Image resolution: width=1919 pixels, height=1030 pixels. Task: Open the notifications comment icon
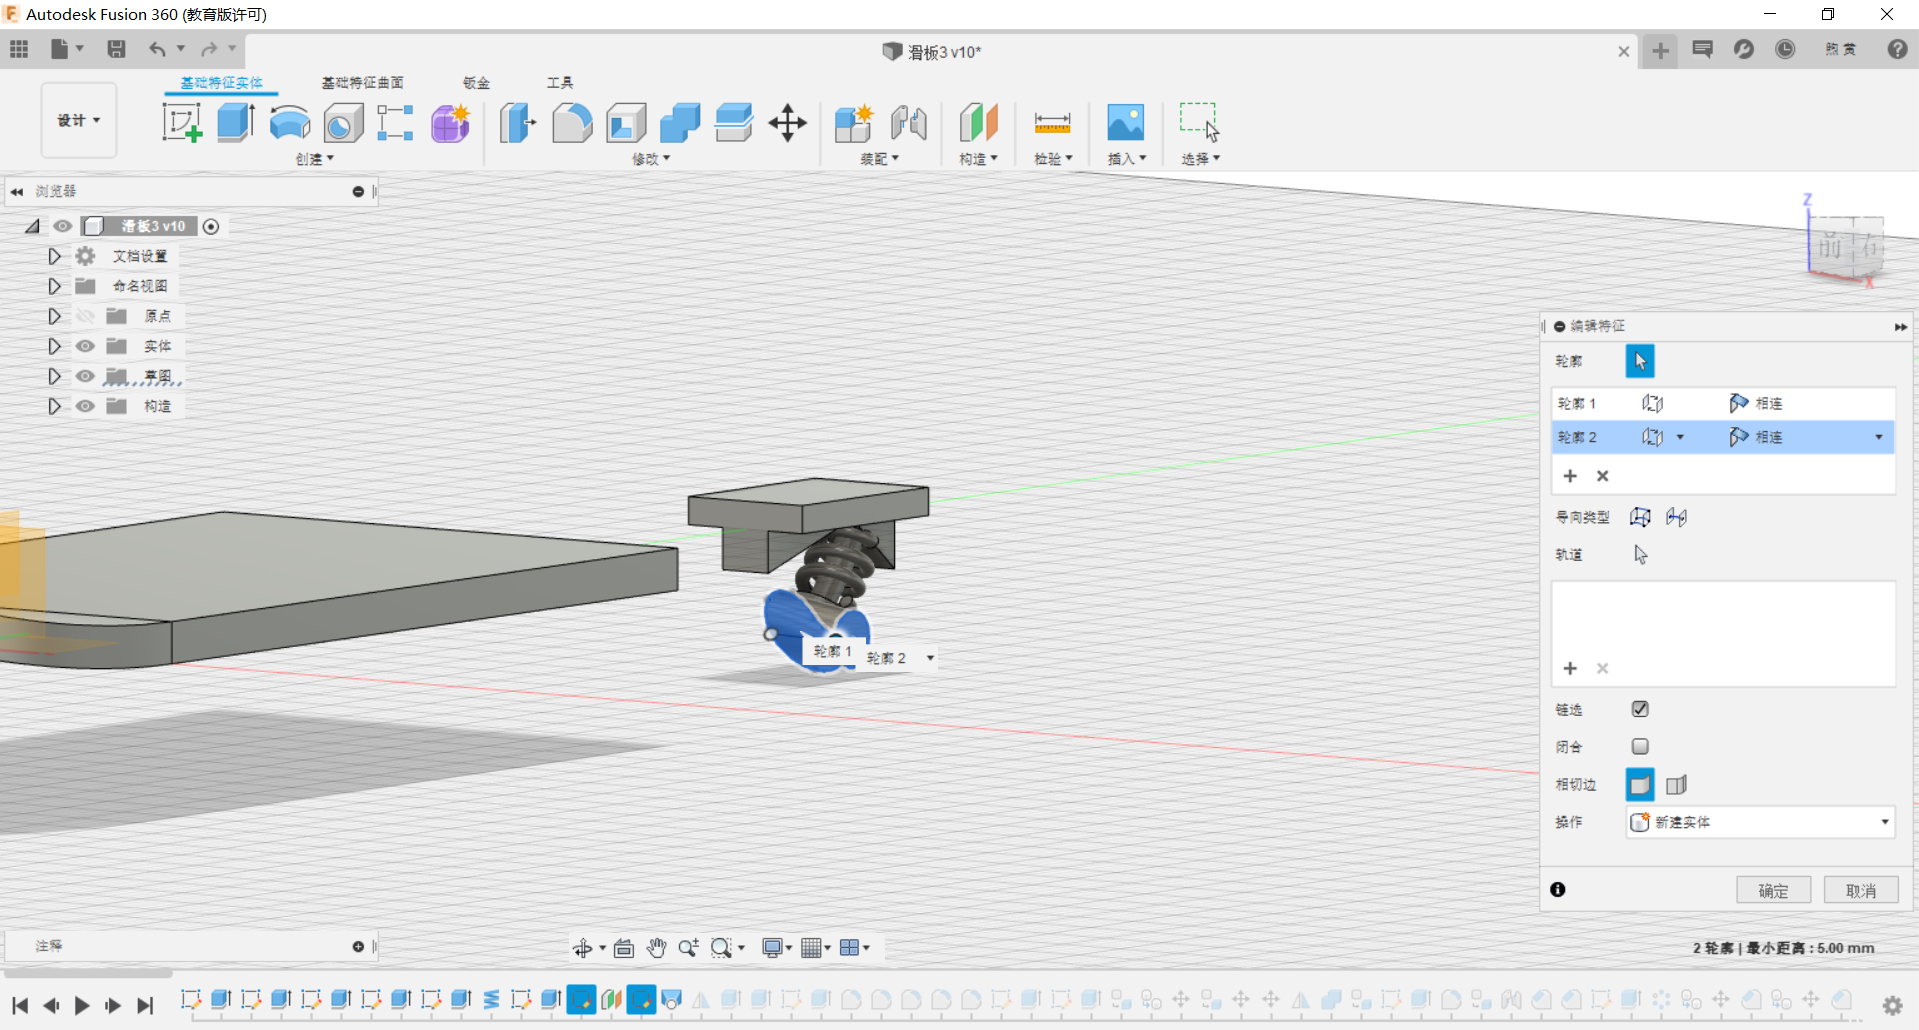click(1702, 49)
